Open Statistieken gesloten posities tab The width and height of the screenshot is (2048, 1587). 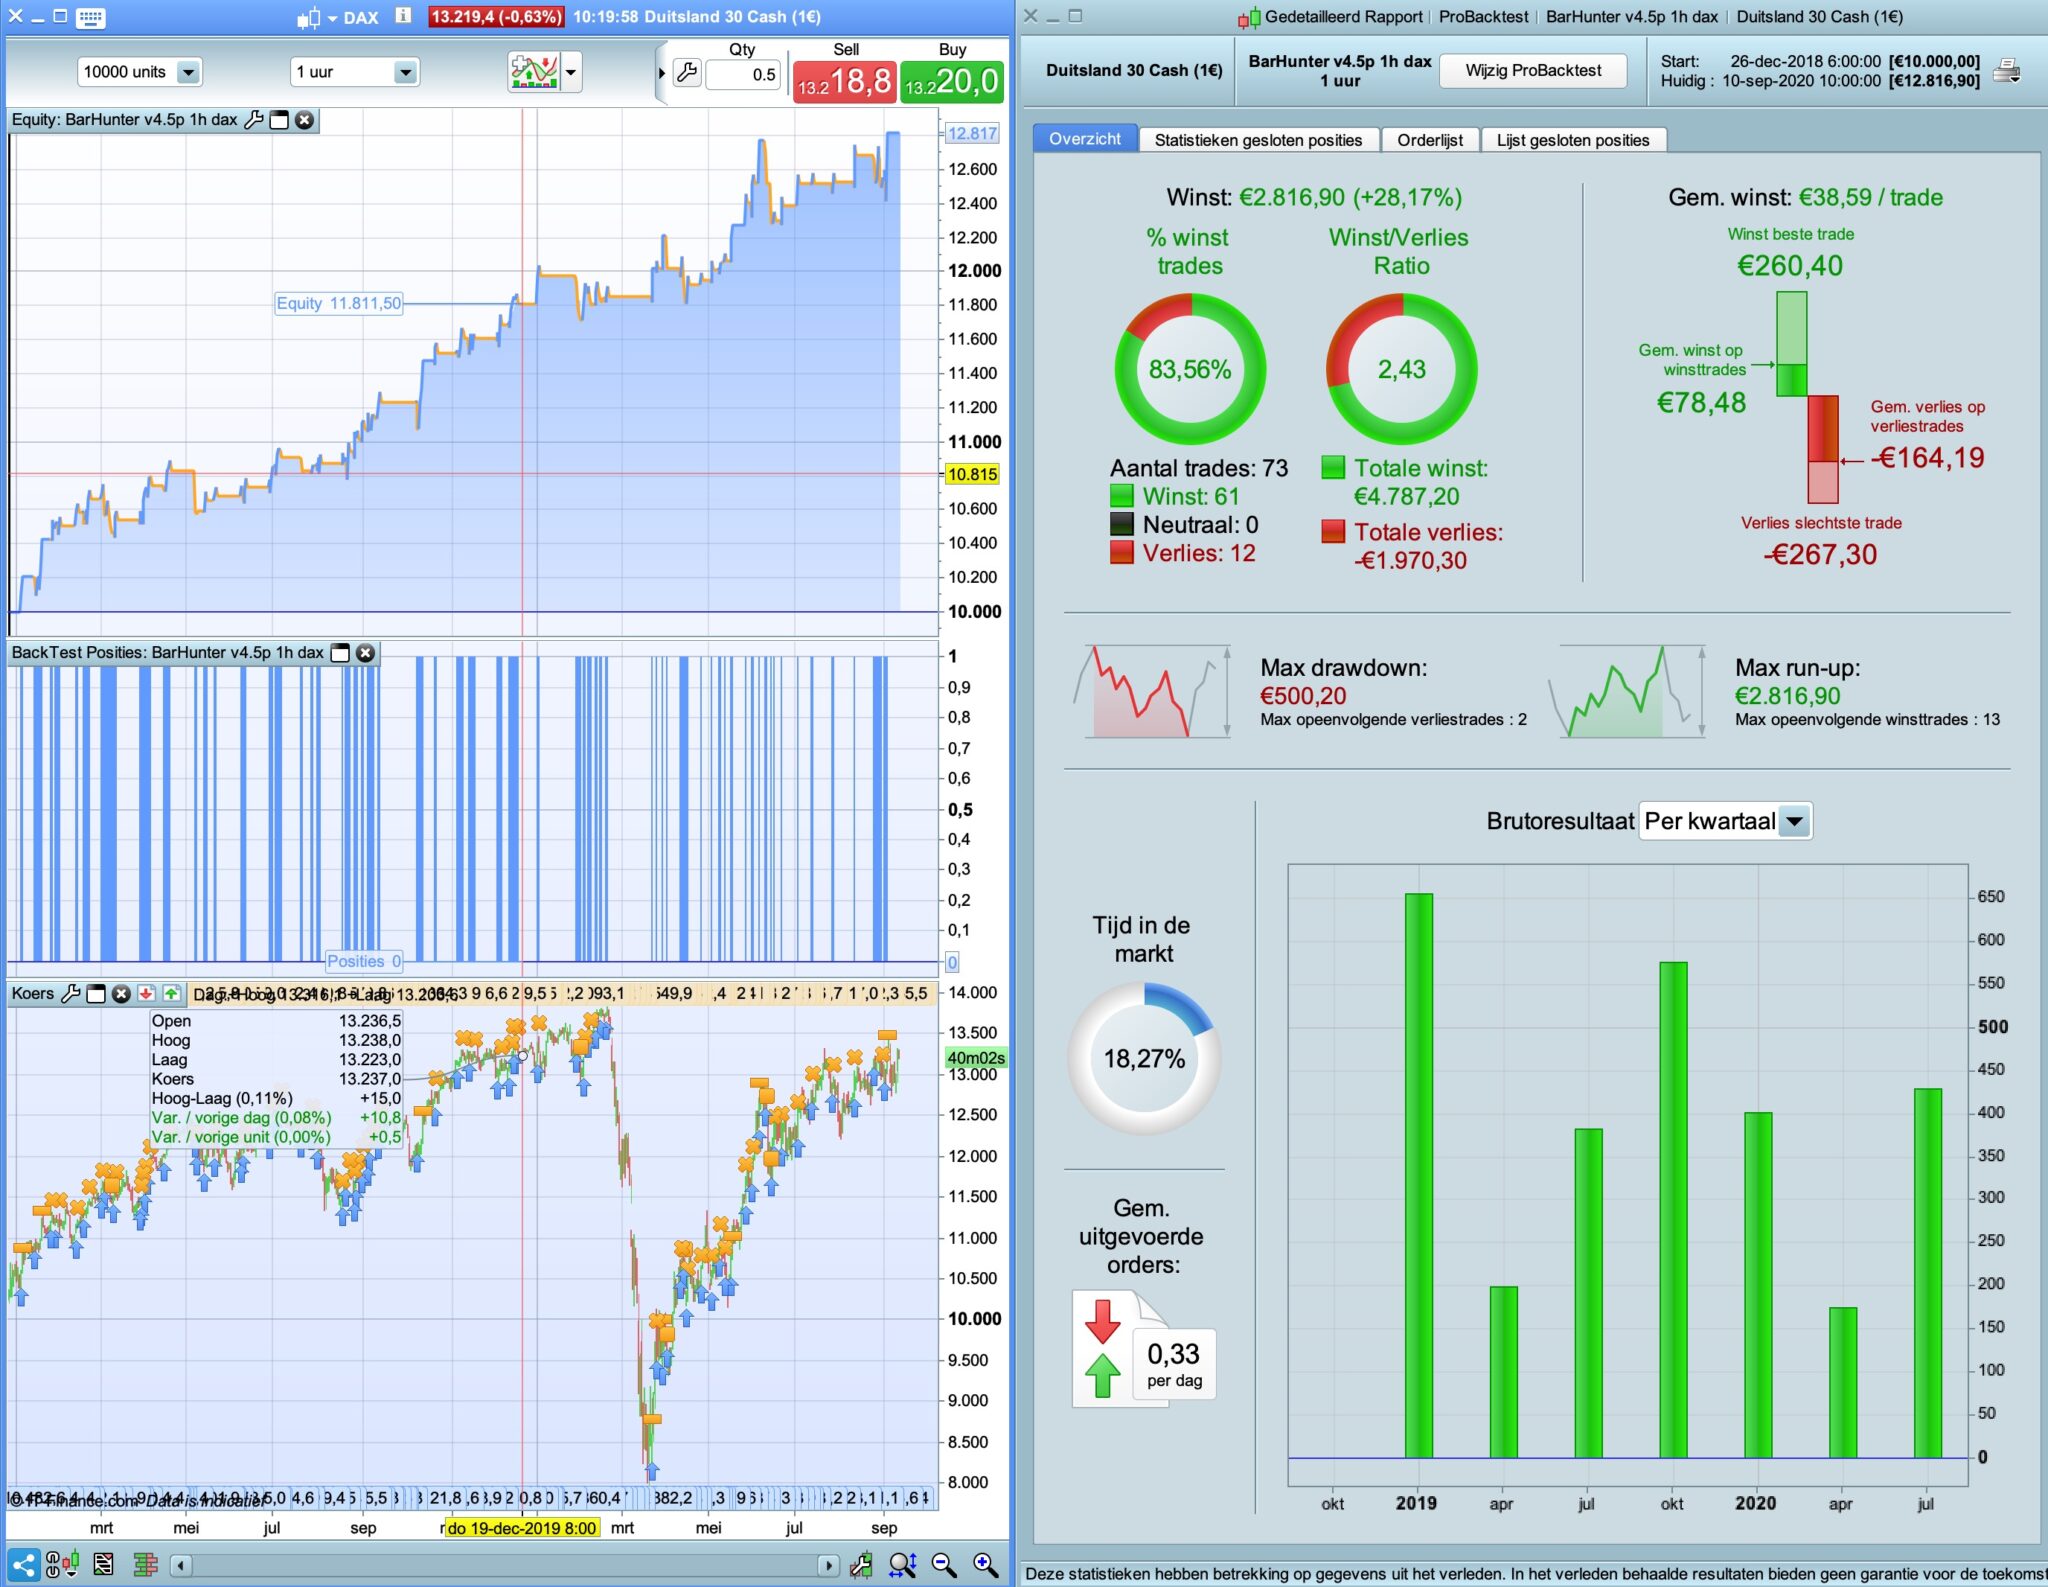point(1257,140)
